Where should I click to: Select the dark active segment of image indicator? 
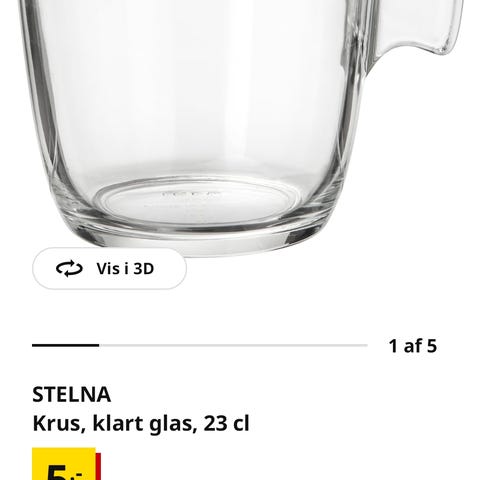click(66, 345)
